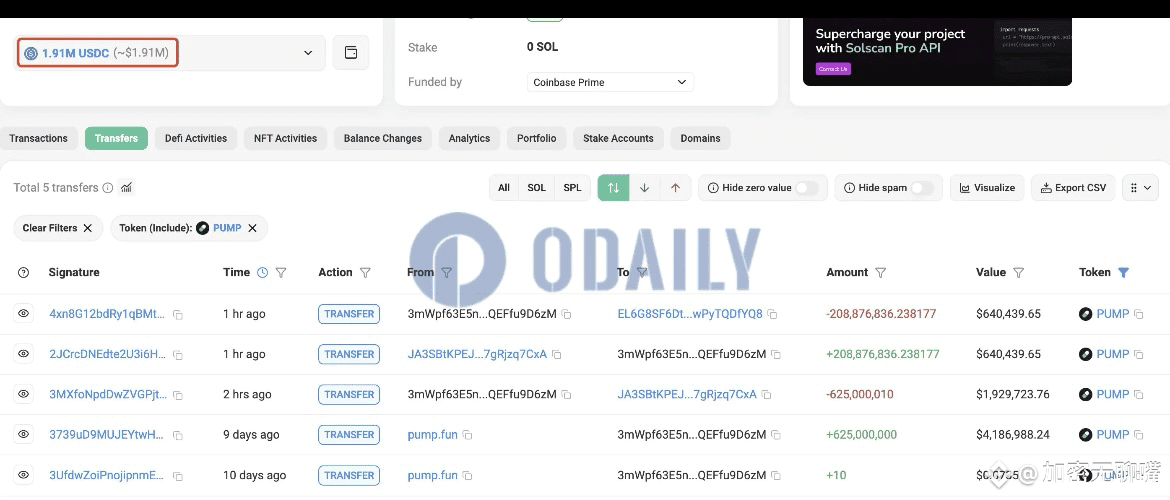Open the Analytics tab
This screenshot has height=500, width=1170.
click(x=469, y=138)
